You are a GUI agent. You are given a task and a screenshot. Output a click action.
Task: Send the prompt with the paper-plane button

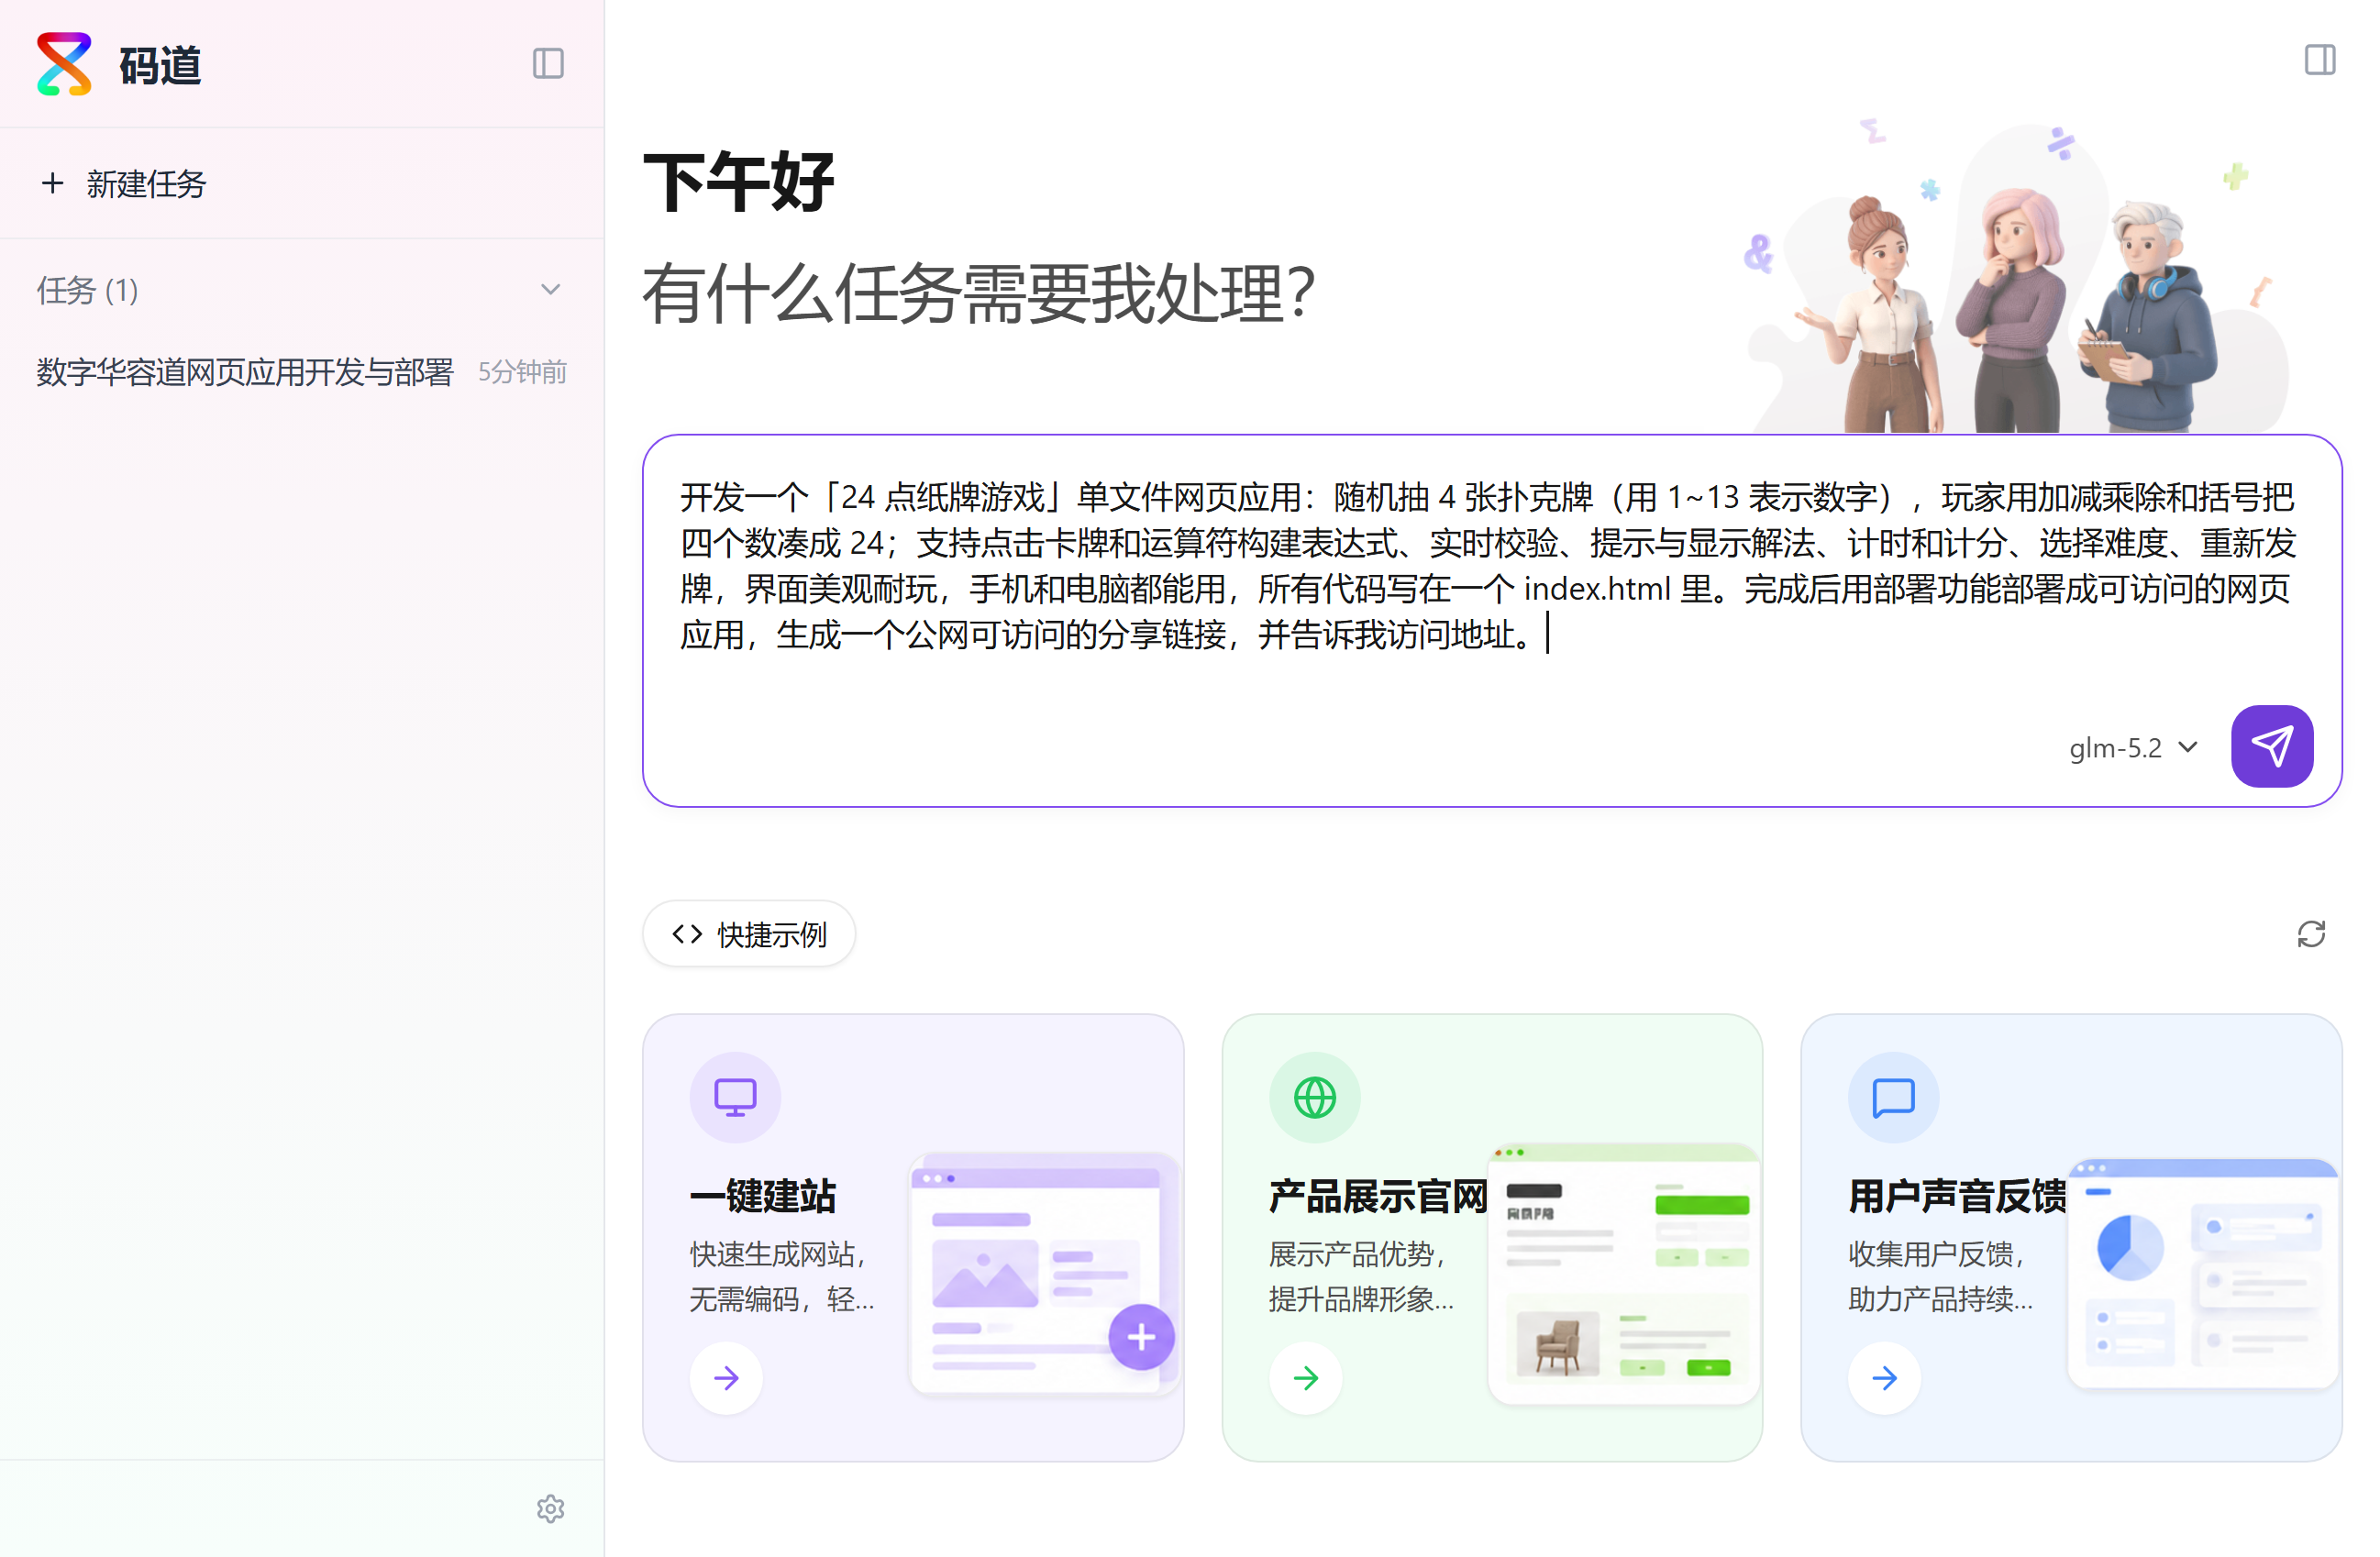[x=2272, y=746]
